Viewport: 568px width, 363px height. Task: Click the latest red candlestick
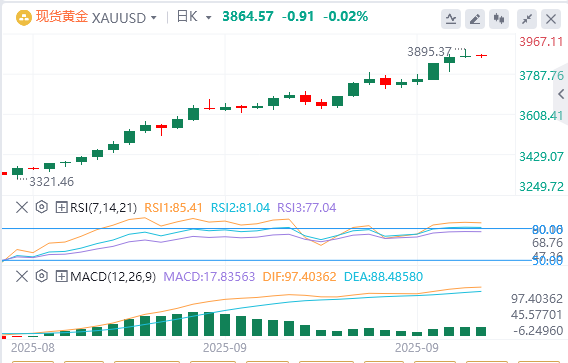coord(481,55)
